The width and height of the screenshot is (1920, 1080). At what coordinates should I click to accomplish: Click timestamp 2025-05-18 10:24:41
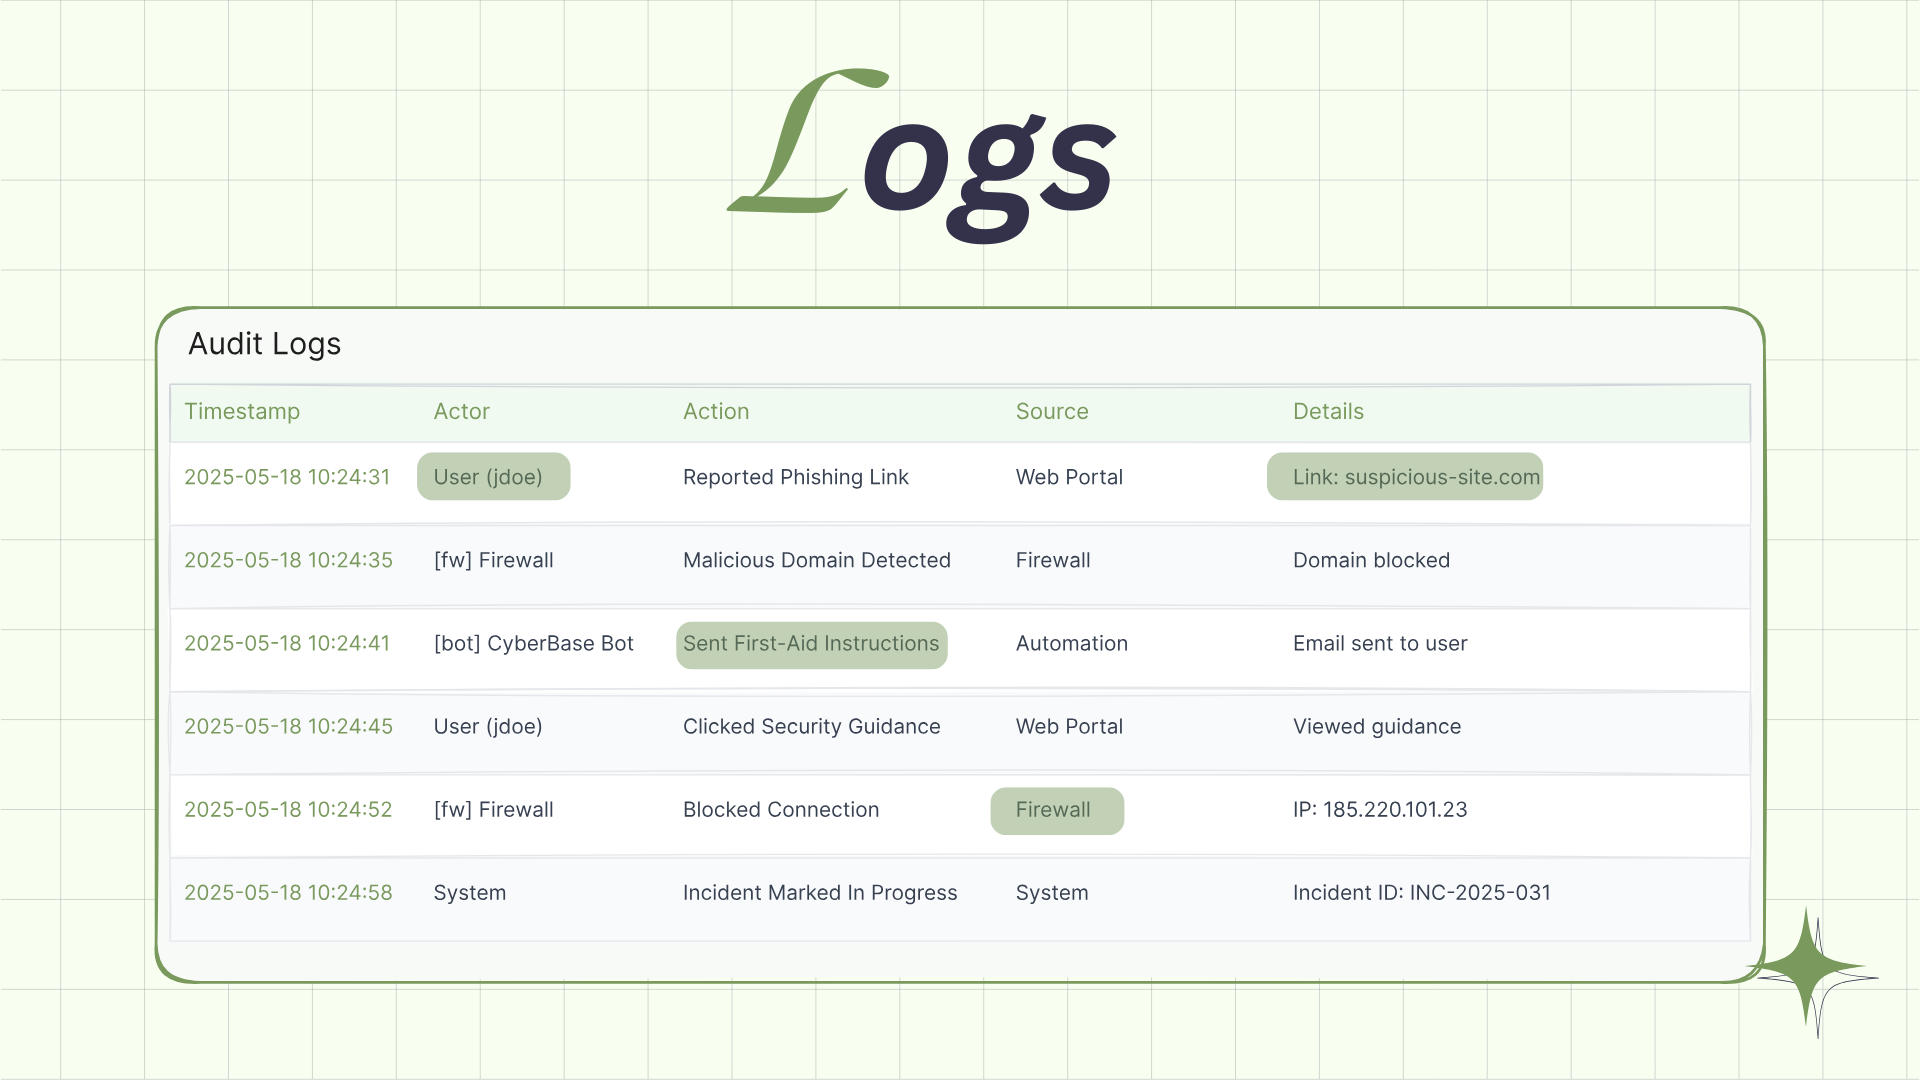pyautogui.click(x=287, y=643)
